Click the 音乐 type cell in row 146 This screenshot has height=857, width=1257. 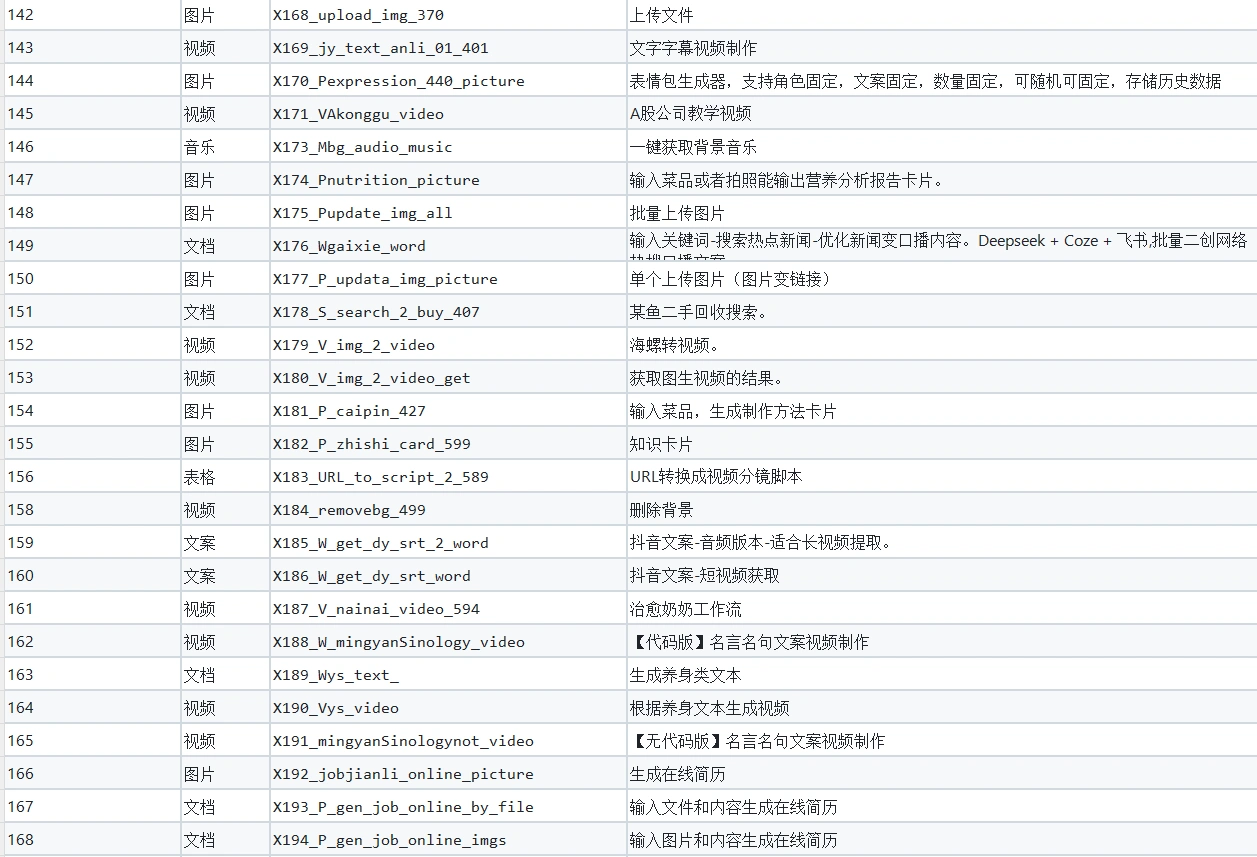click(199, 147)
